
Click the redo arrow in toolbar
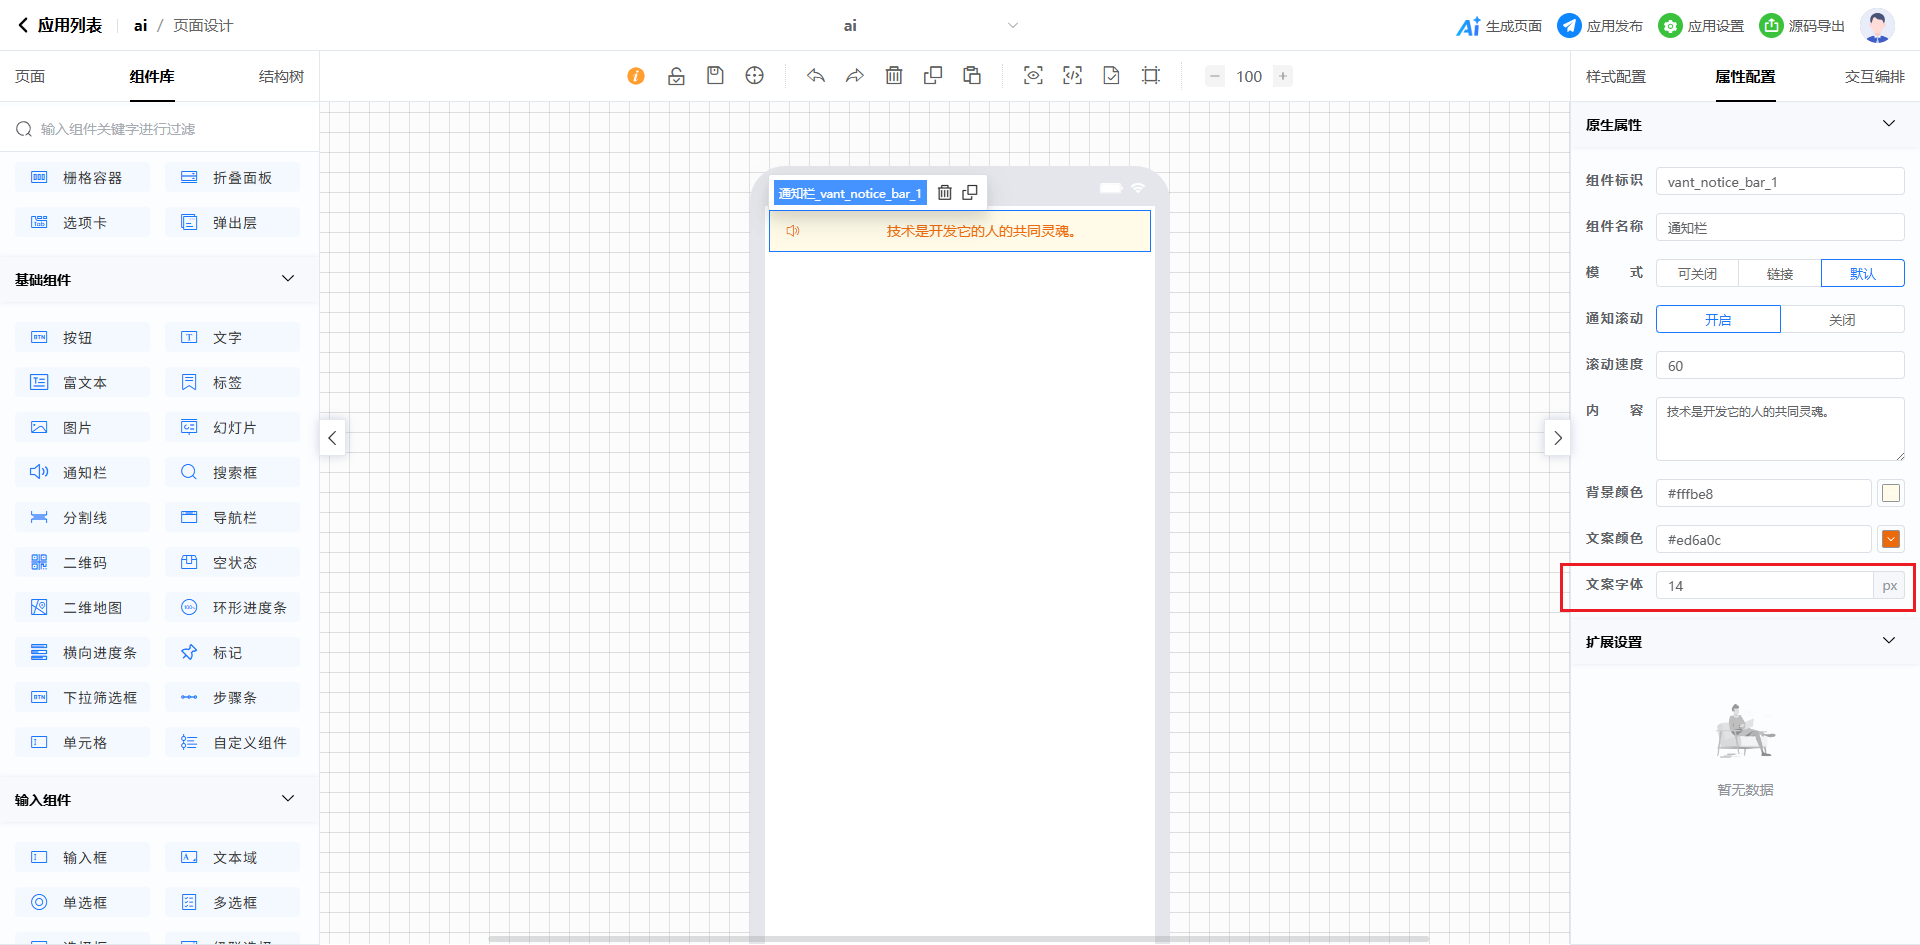(x=855, y=76)
